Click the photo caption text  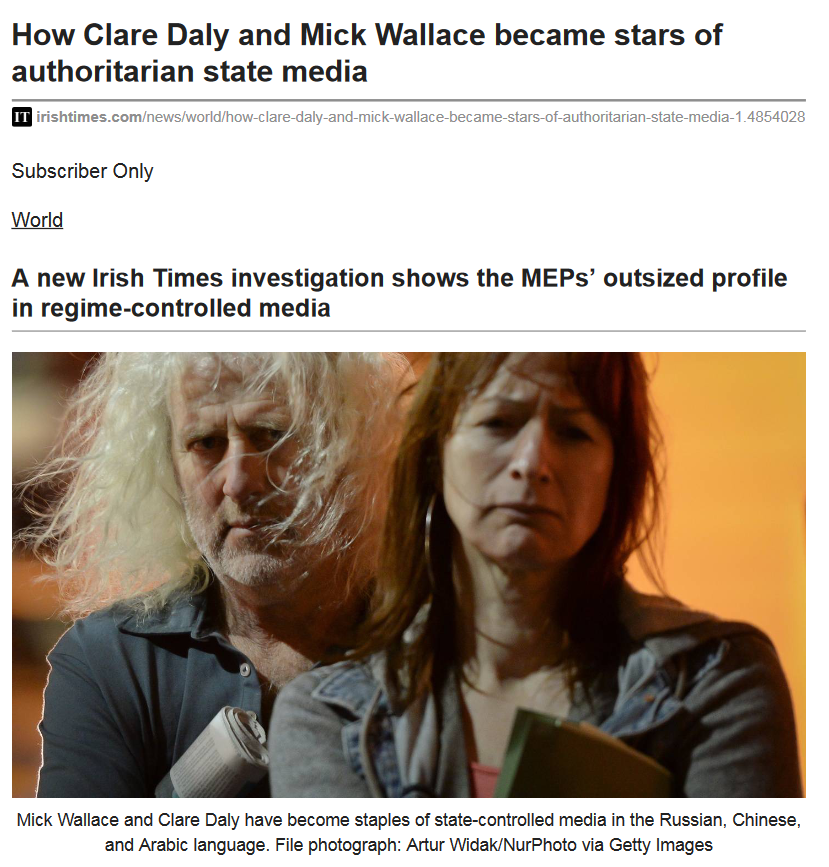coord(409,832)
